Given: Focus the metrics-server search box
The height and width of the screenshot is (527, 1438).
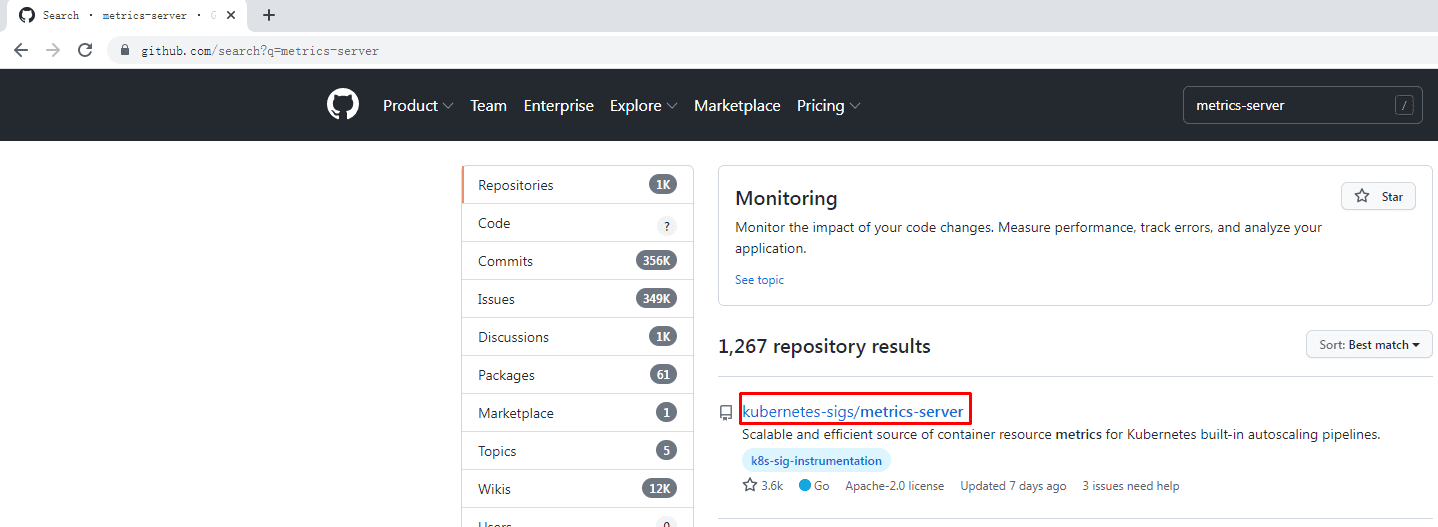Looking at the screenshot, I should [x=1302, y=105].
